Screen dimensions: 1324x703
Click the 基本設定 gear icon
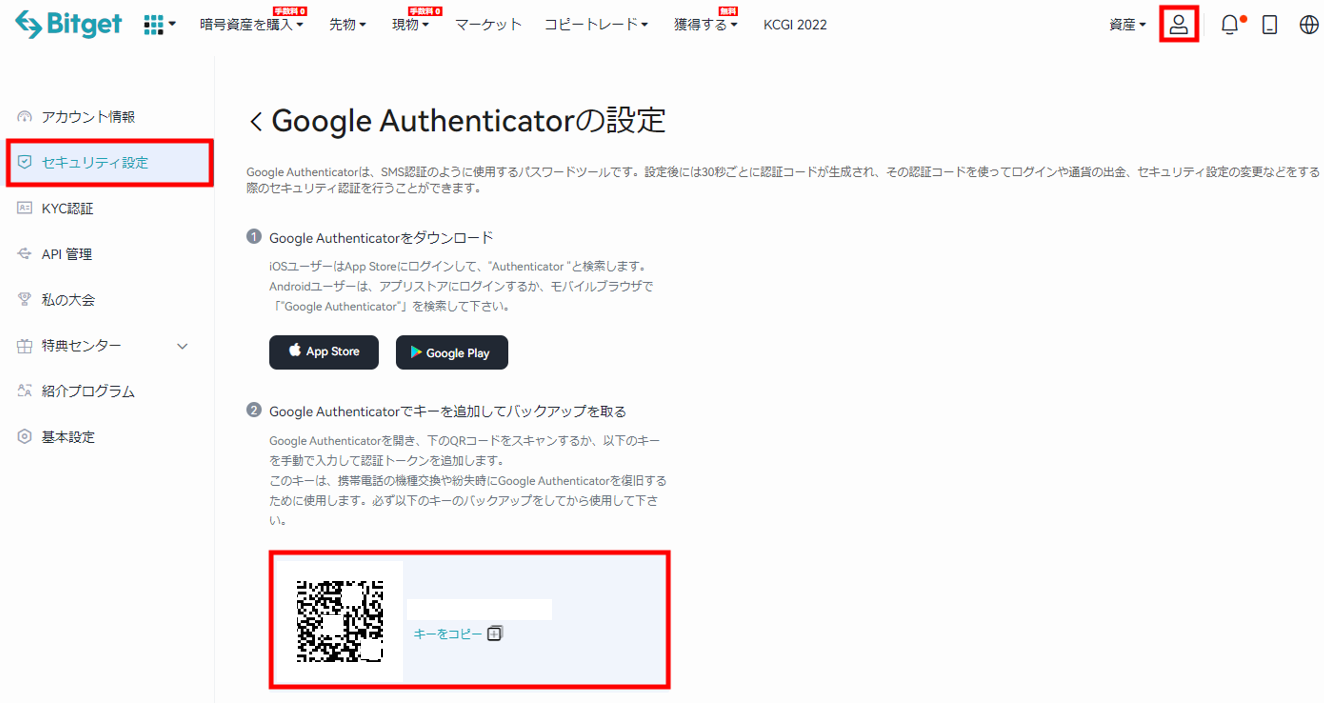(25, 437)
